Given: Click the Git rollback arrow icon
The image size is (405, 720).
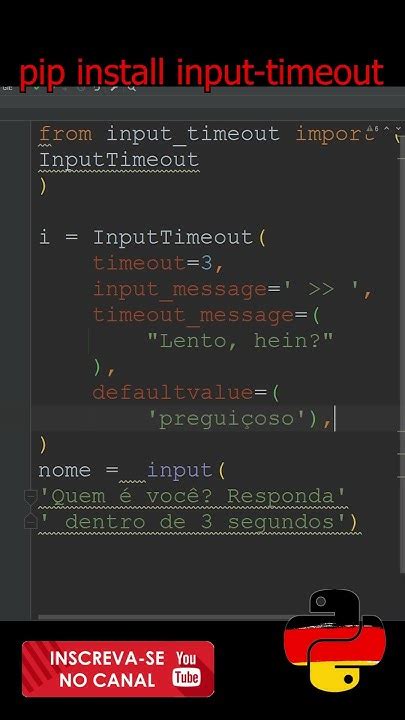Looking at the screenshot, I should click(x=97, y=88).
